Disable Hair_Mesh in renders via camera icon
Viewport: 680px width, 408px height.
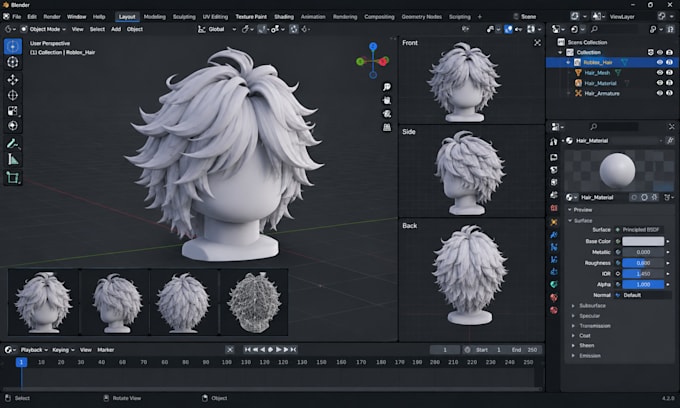click(x=669, y=72)
